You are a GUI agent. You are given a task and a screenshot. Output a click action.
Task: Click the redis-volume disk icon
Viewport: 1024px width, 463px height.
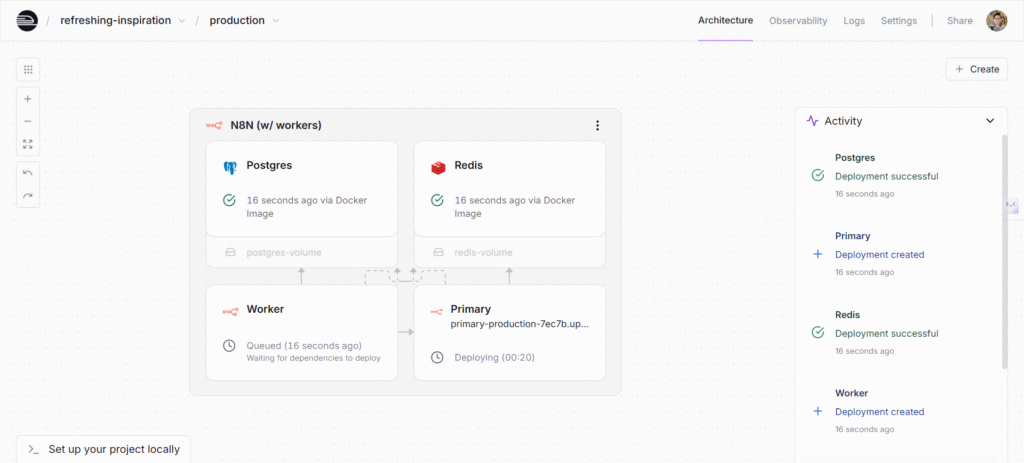(x=438, y=252)
